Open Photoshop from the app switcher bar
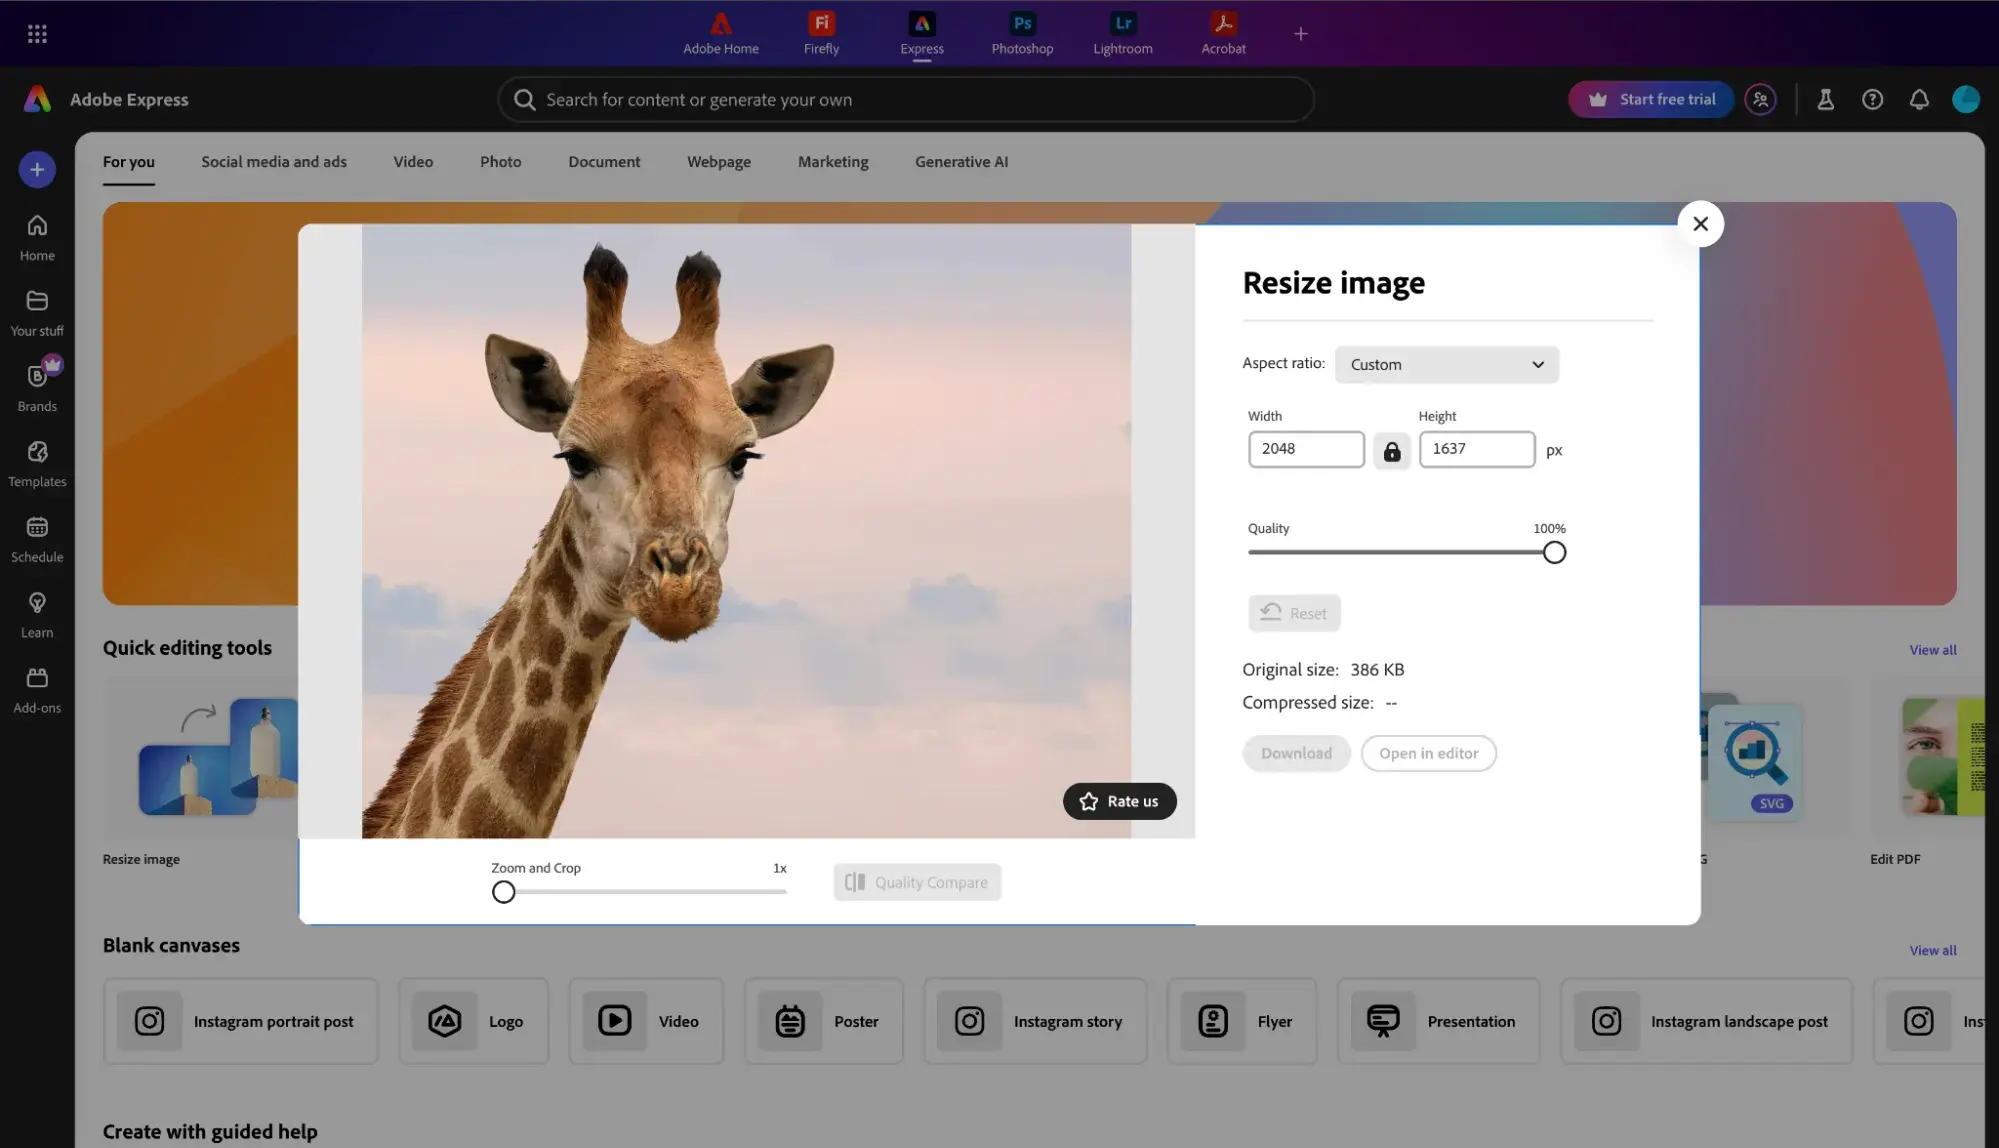This screenshot has height=1148, width=1999. pyautogui.click(x=1021, y=33)
